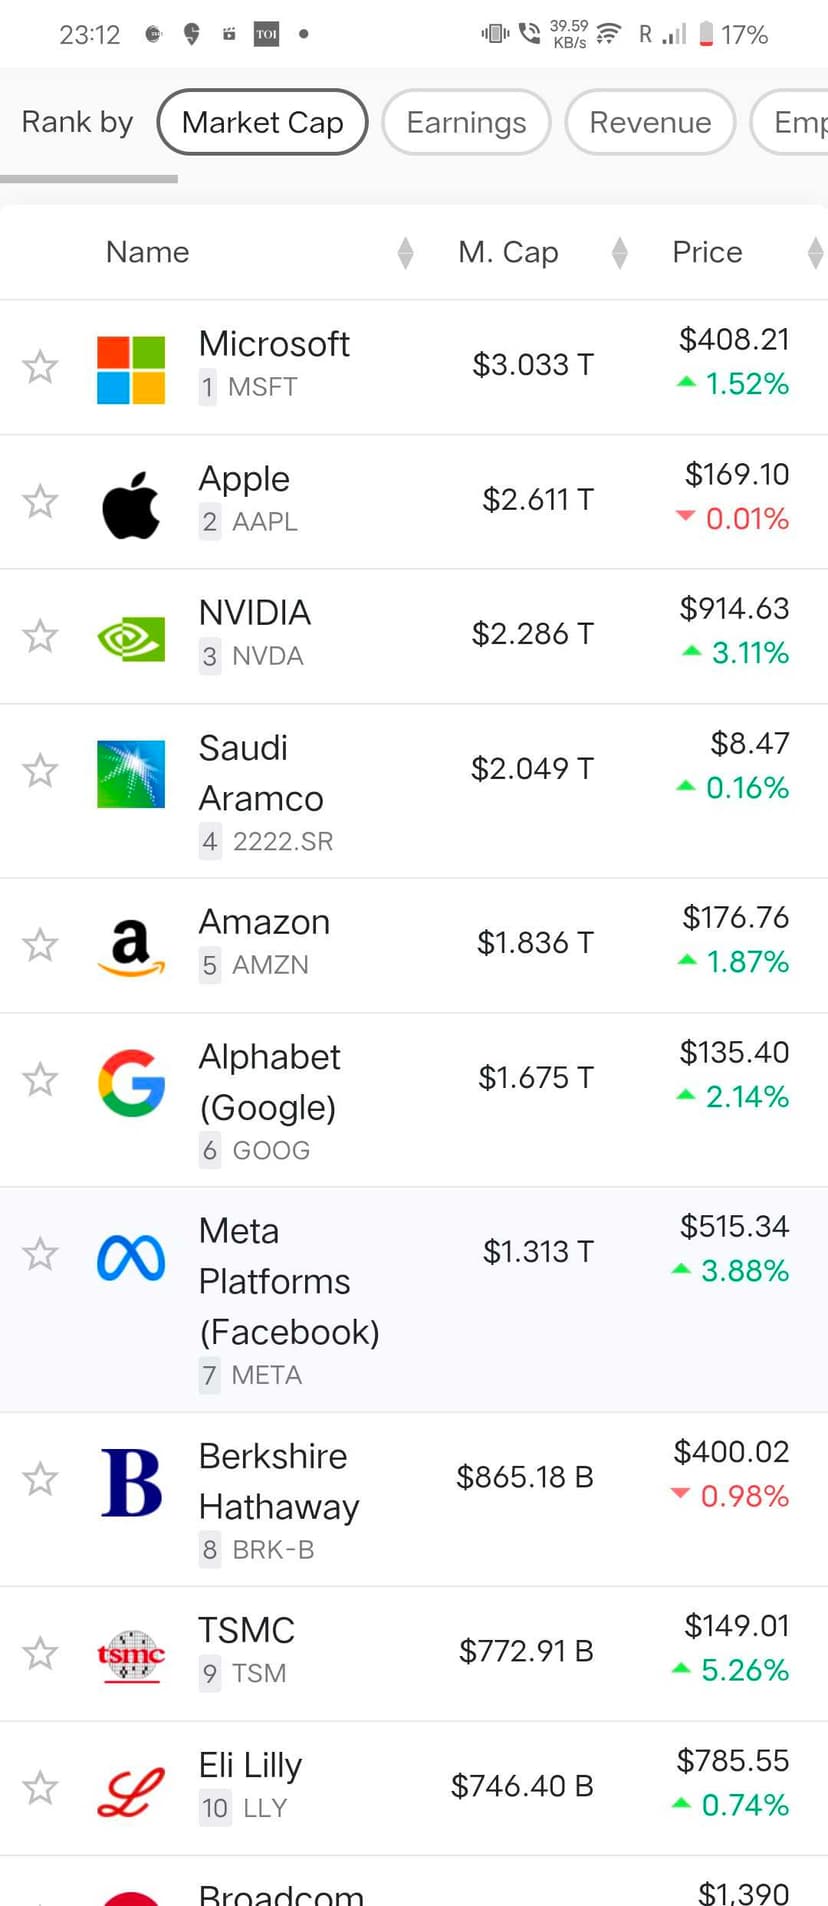This screenshot has width=828, height=1906.
Task: Select the Saudi Aramco logo
Action: (131, 773)
